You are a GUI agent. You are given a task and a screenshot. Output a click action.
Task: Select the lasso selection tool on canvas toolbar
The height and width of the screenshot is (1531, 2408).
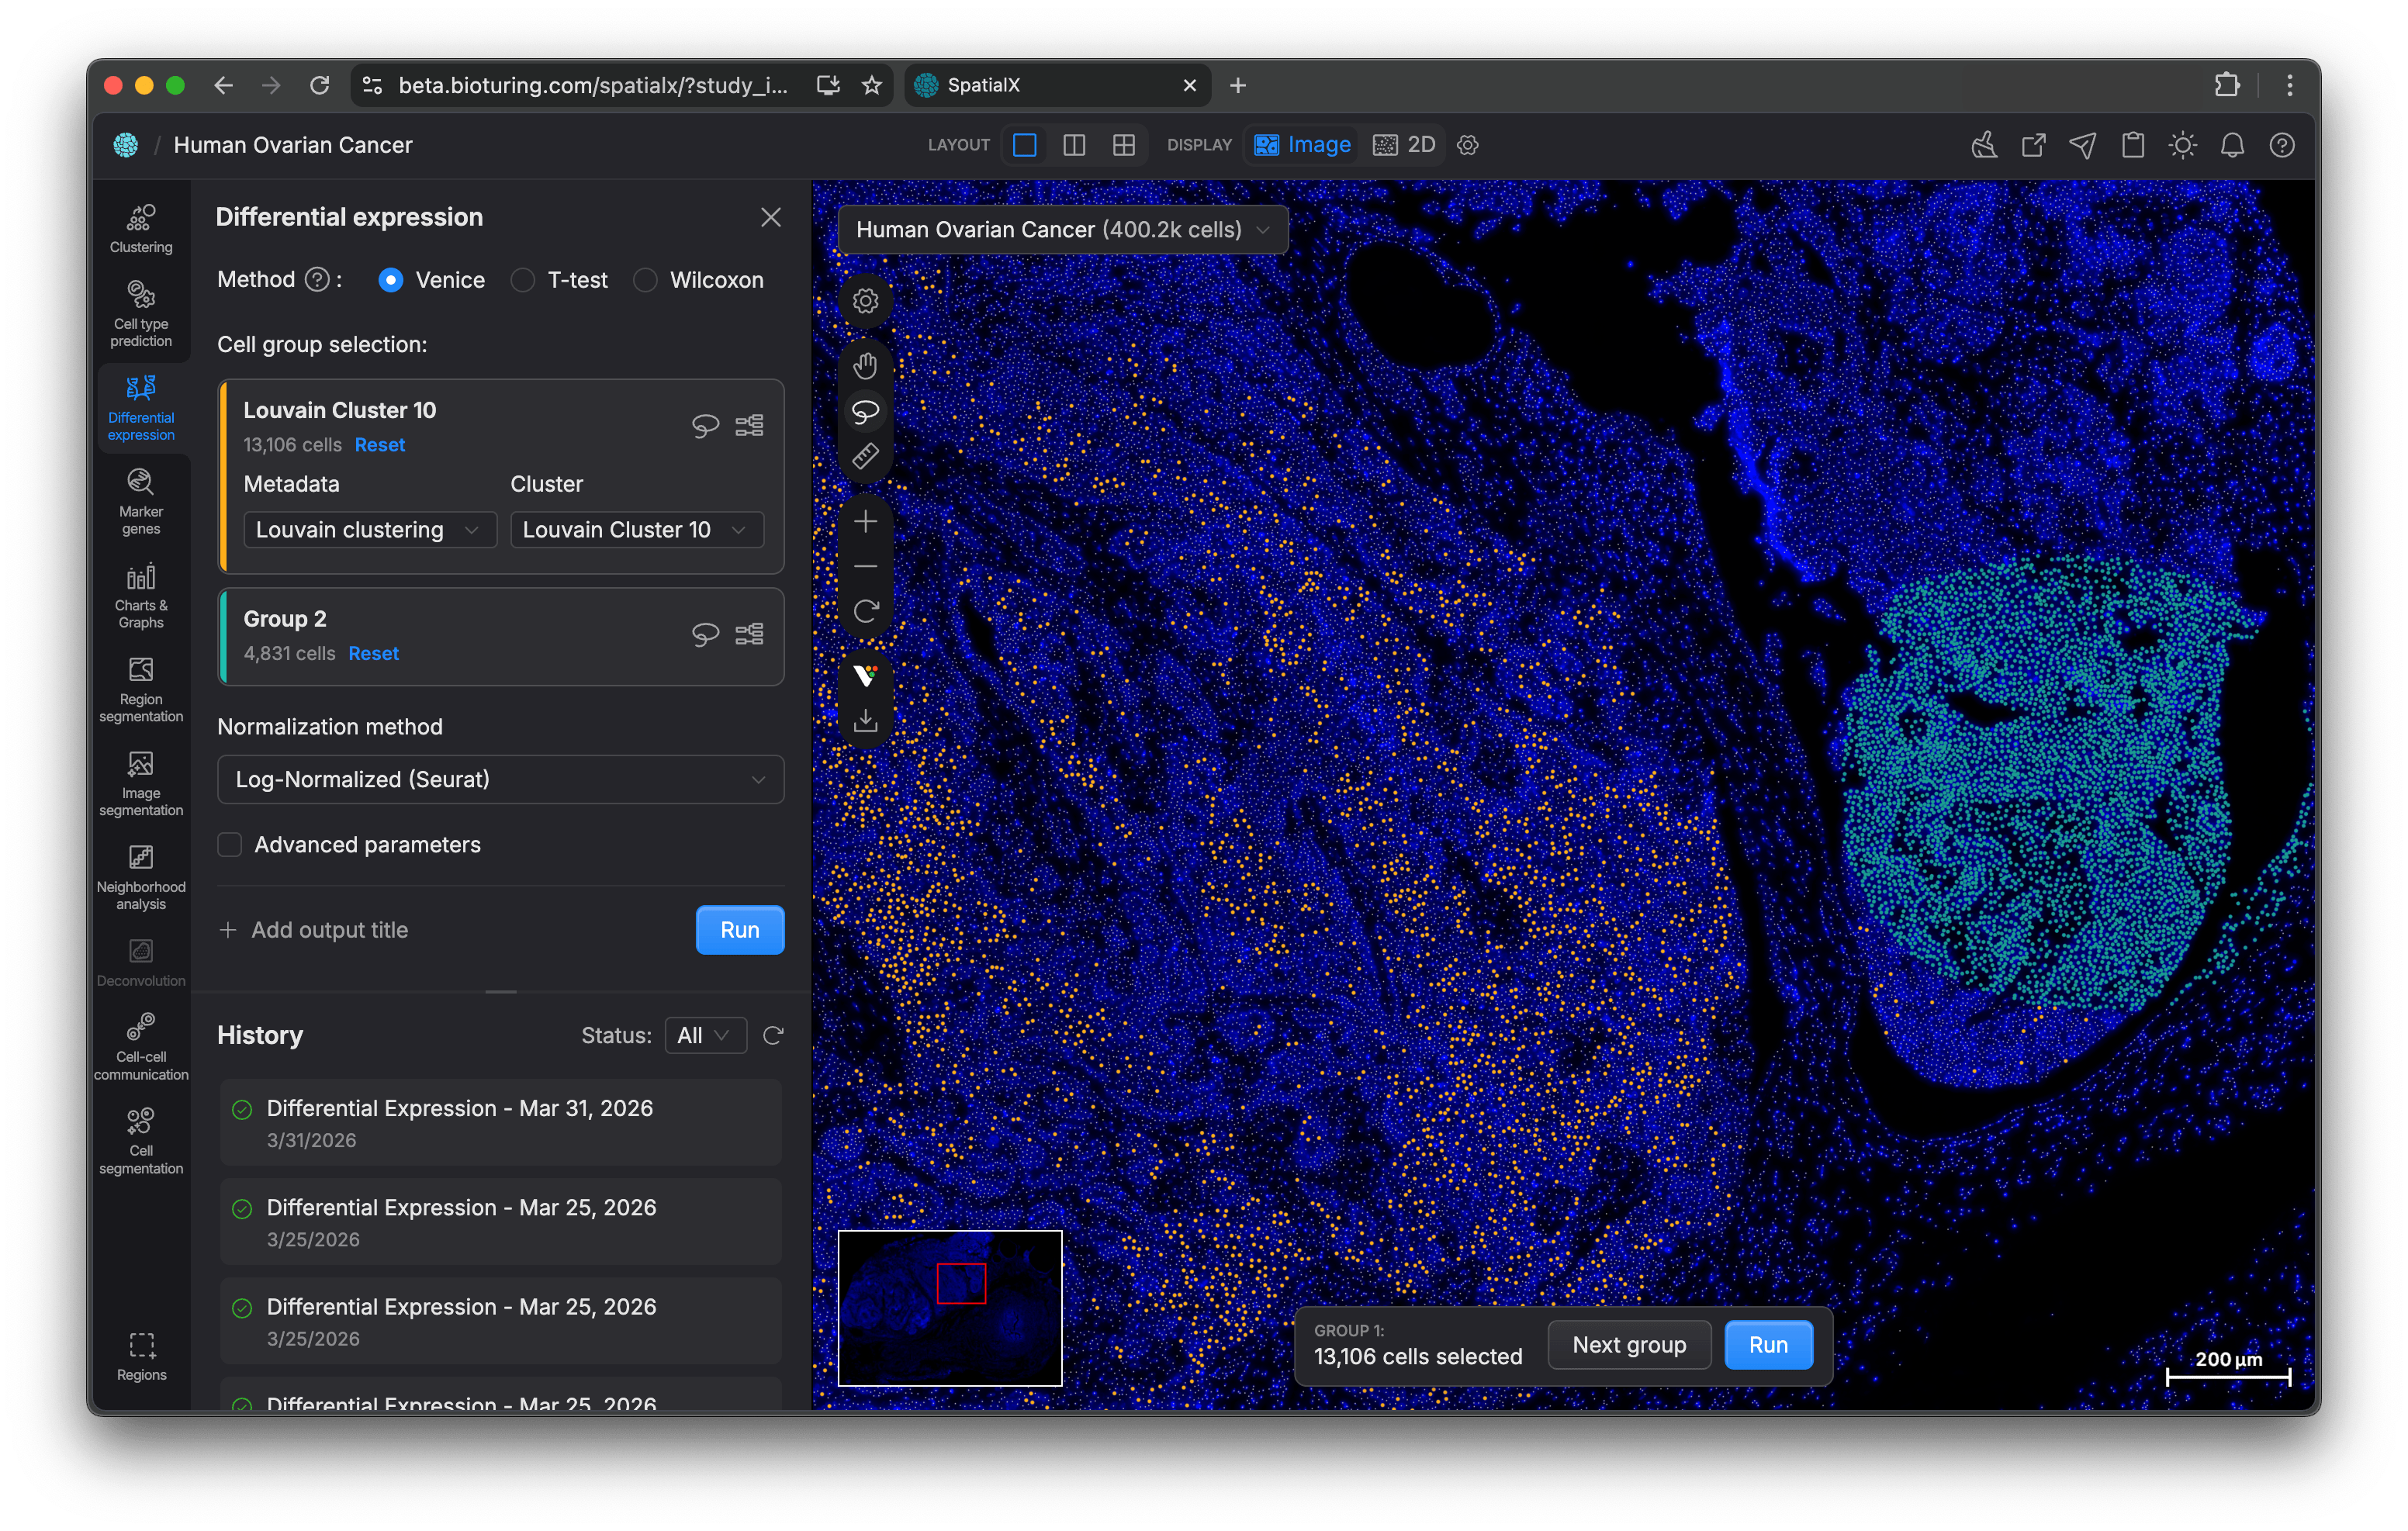click(x=865, y=411)
